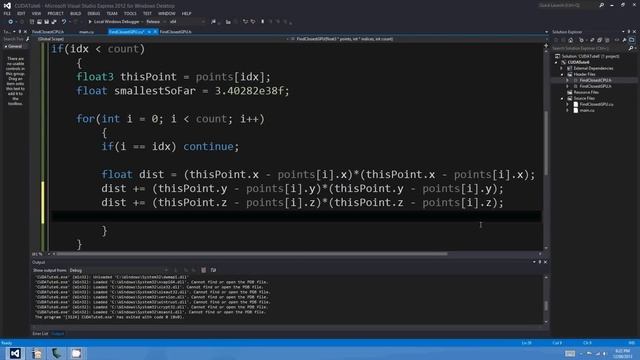Click Solution Explorer Refresh icon
Screen dimensions: 640x360
pos(592,40)
